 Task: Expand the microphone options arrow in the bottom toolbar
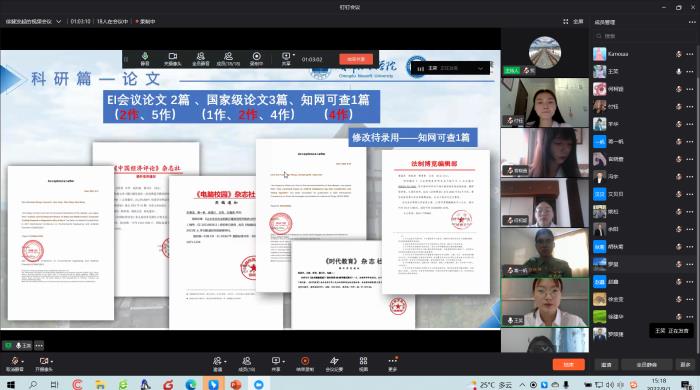(x=22, y=361)
